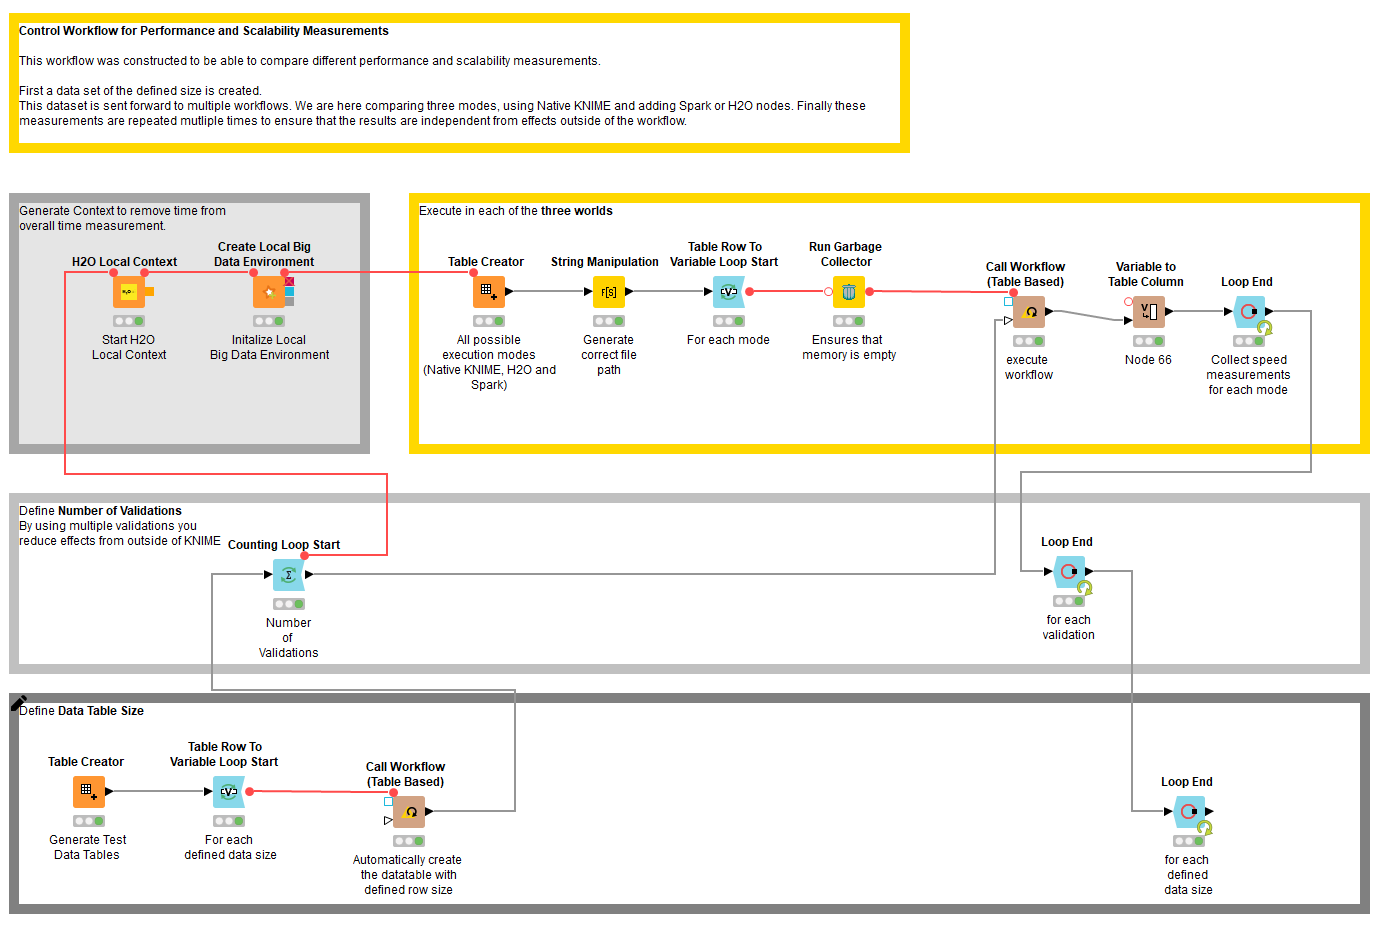Click the pencil edit icon on Define Data Table Size
Viewport: 1383px width, 929px height.
[18, 703]
